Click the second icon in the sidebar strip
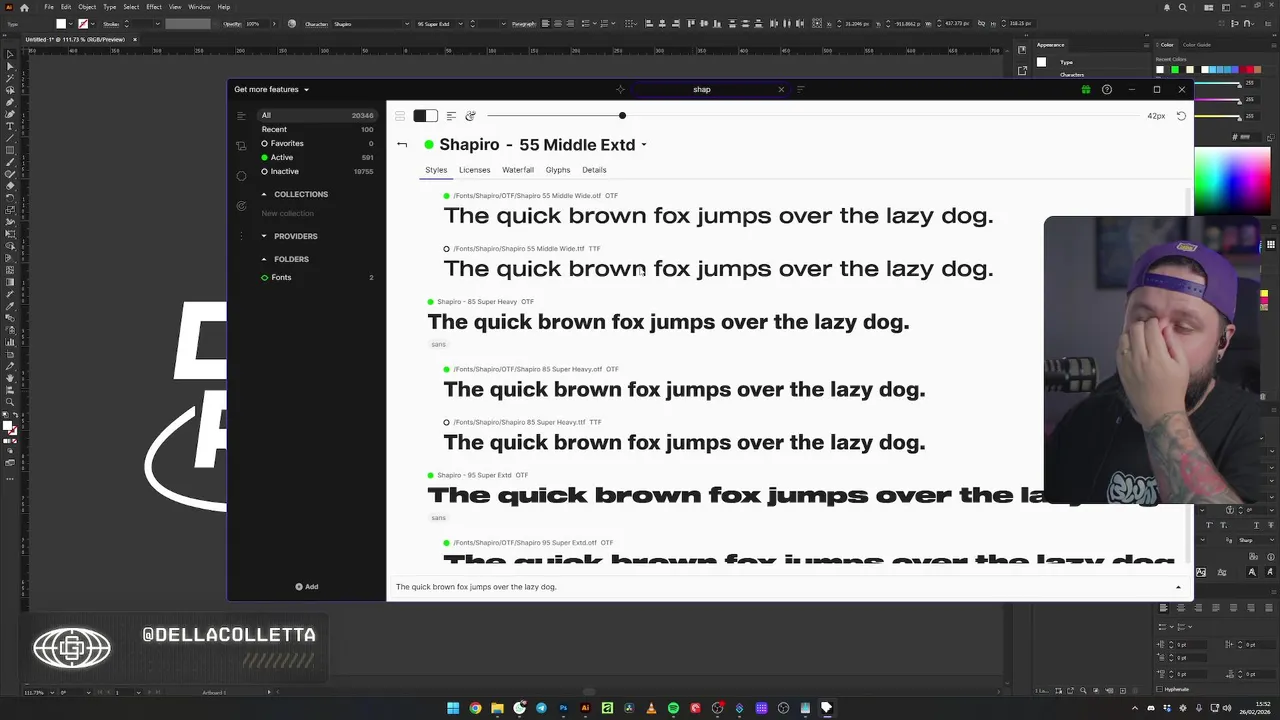Screen dimensions: 1280x720 point(241,146)
